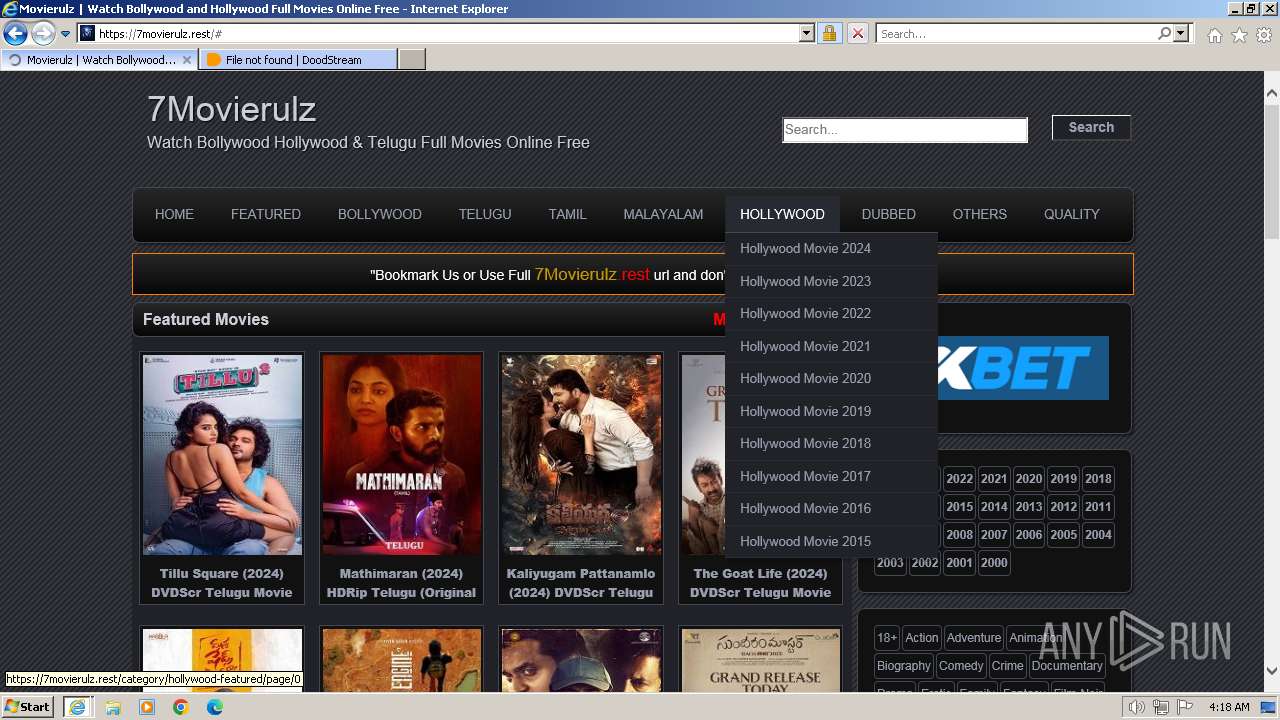
Task: Switch to File not found DoodStream tab
Action: pos(297,60)
